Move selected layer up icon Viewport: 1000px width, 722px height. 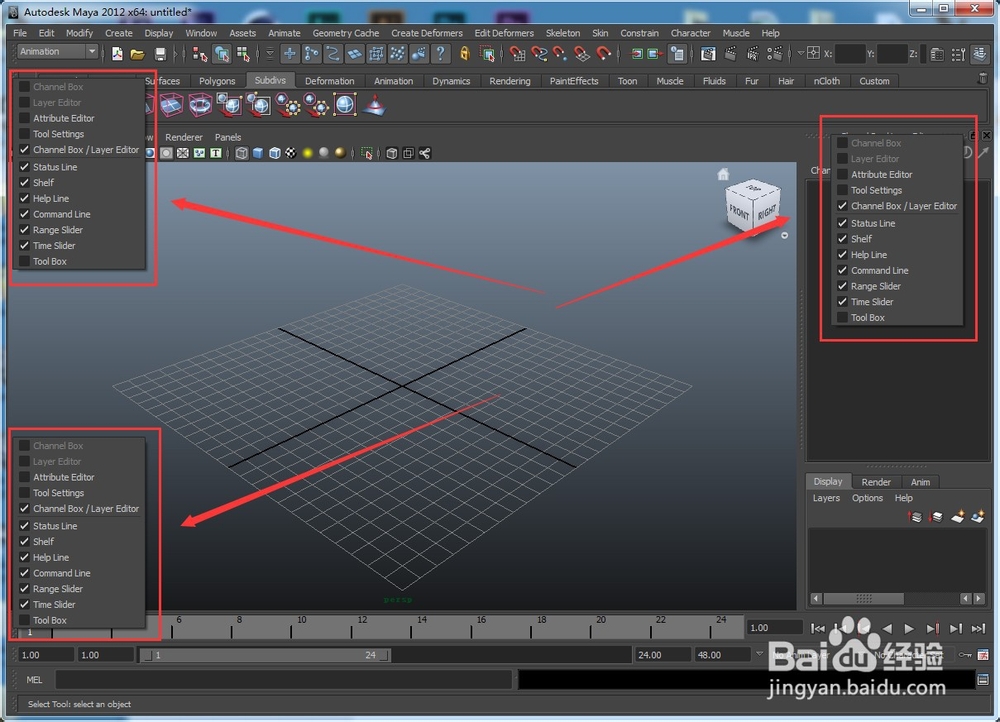(x=915, y=517)
